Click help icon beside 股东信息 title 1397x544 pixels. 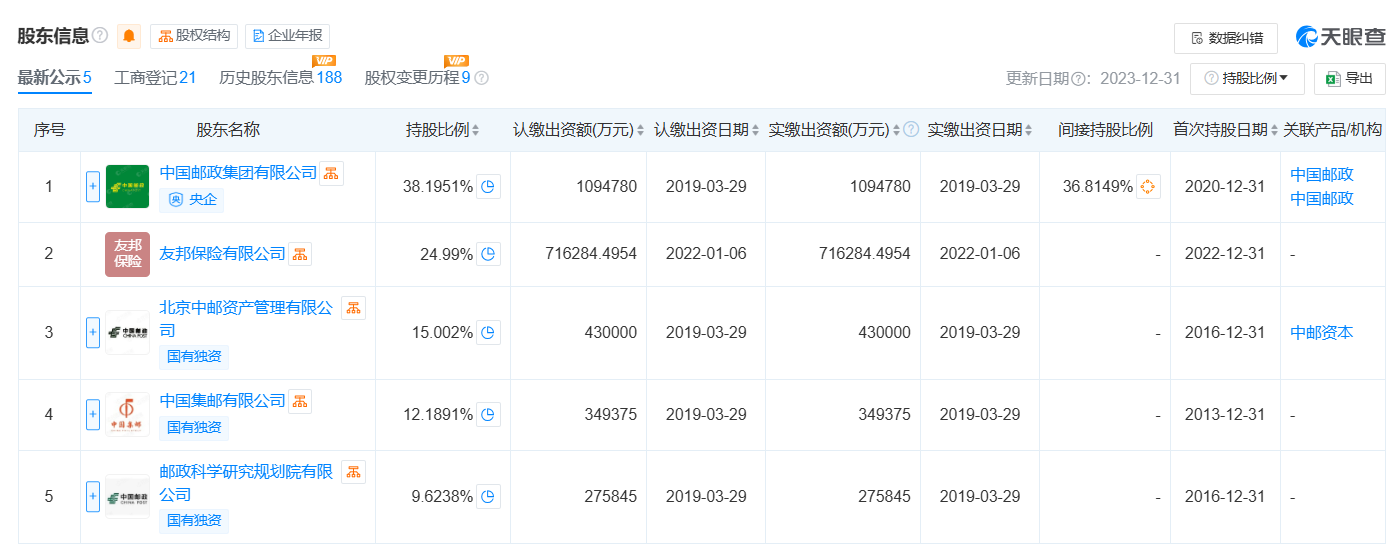click(x=100, y=36)
